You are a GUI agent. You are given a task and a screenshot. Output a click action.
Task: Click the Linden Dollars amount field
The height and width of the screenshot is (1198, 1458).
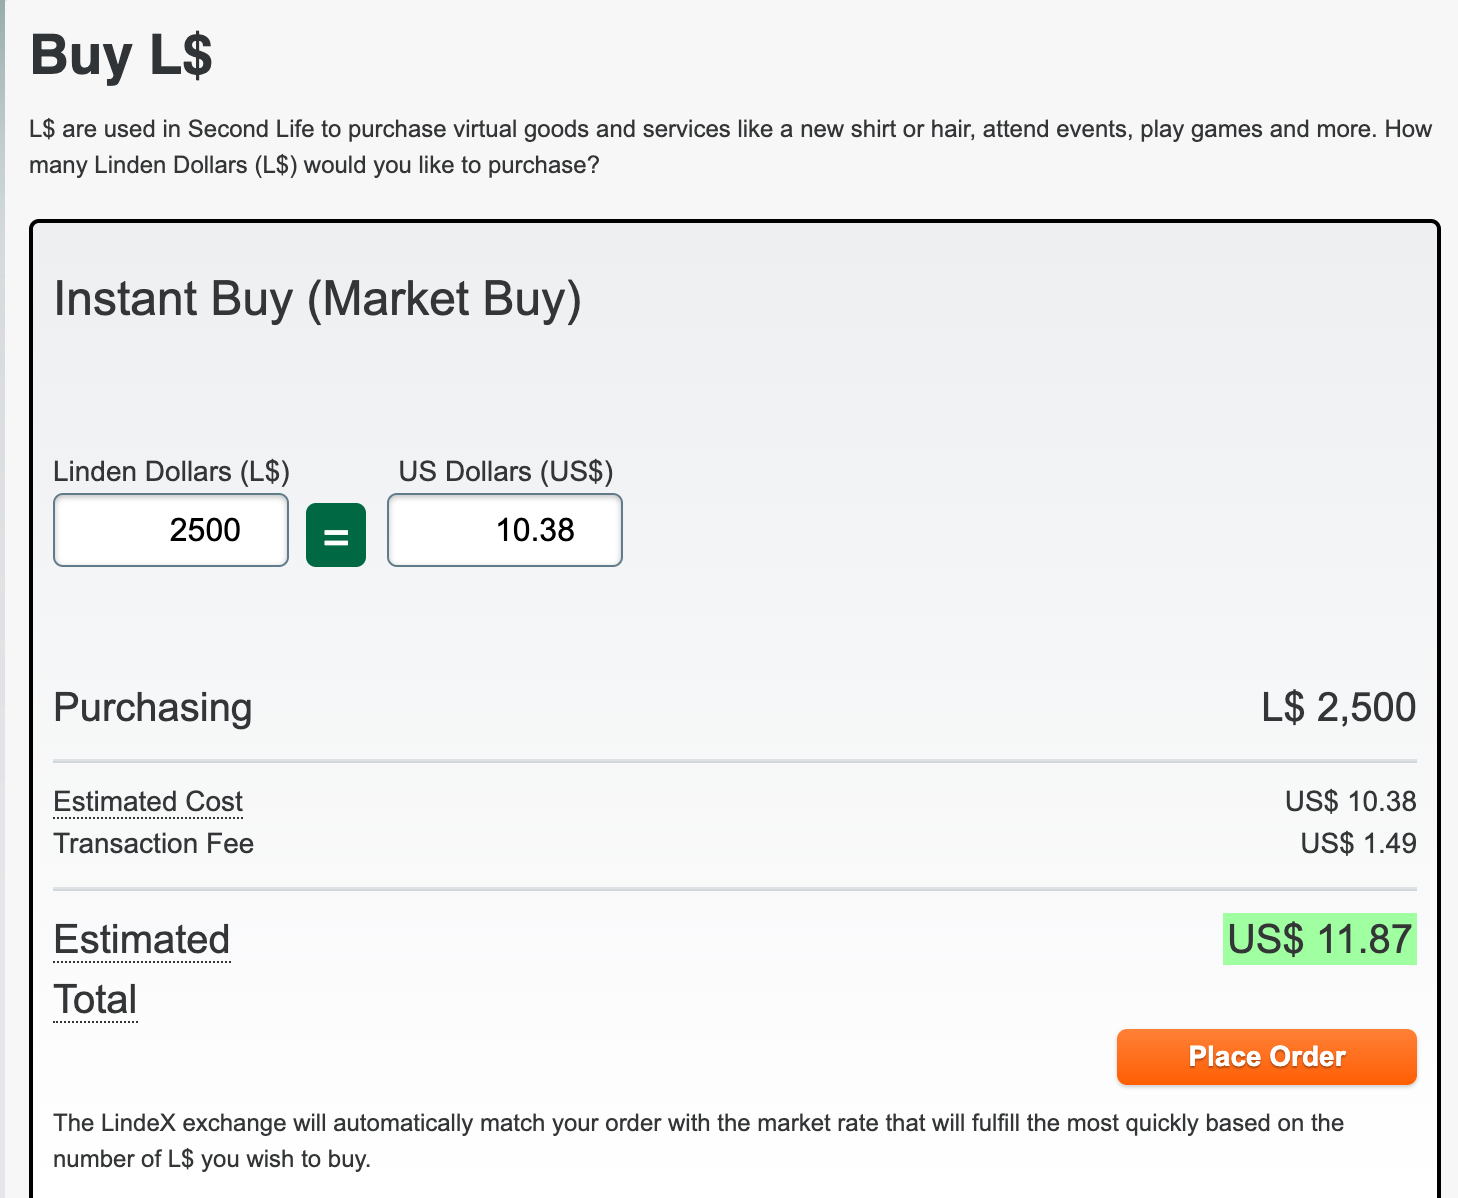coord(171,530)
